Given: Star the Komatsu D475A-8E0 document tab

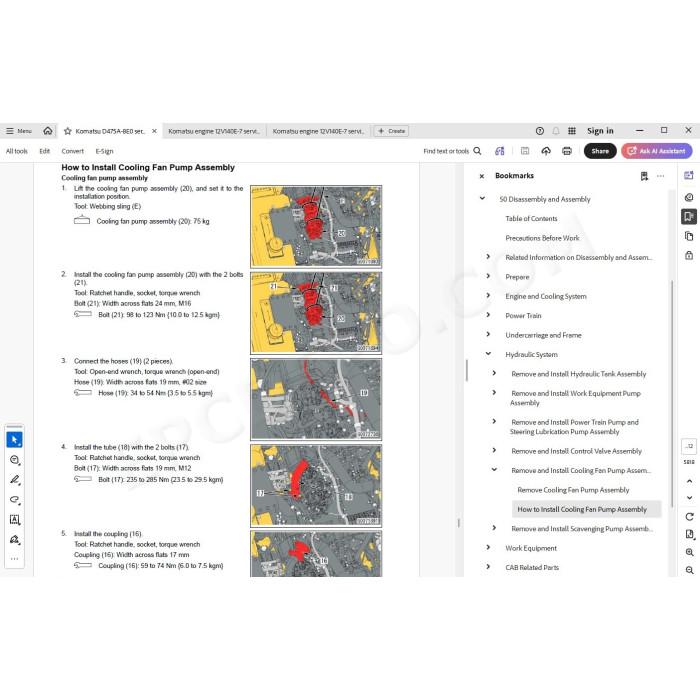Looking at the screenshot, I should tap(68, 131).
